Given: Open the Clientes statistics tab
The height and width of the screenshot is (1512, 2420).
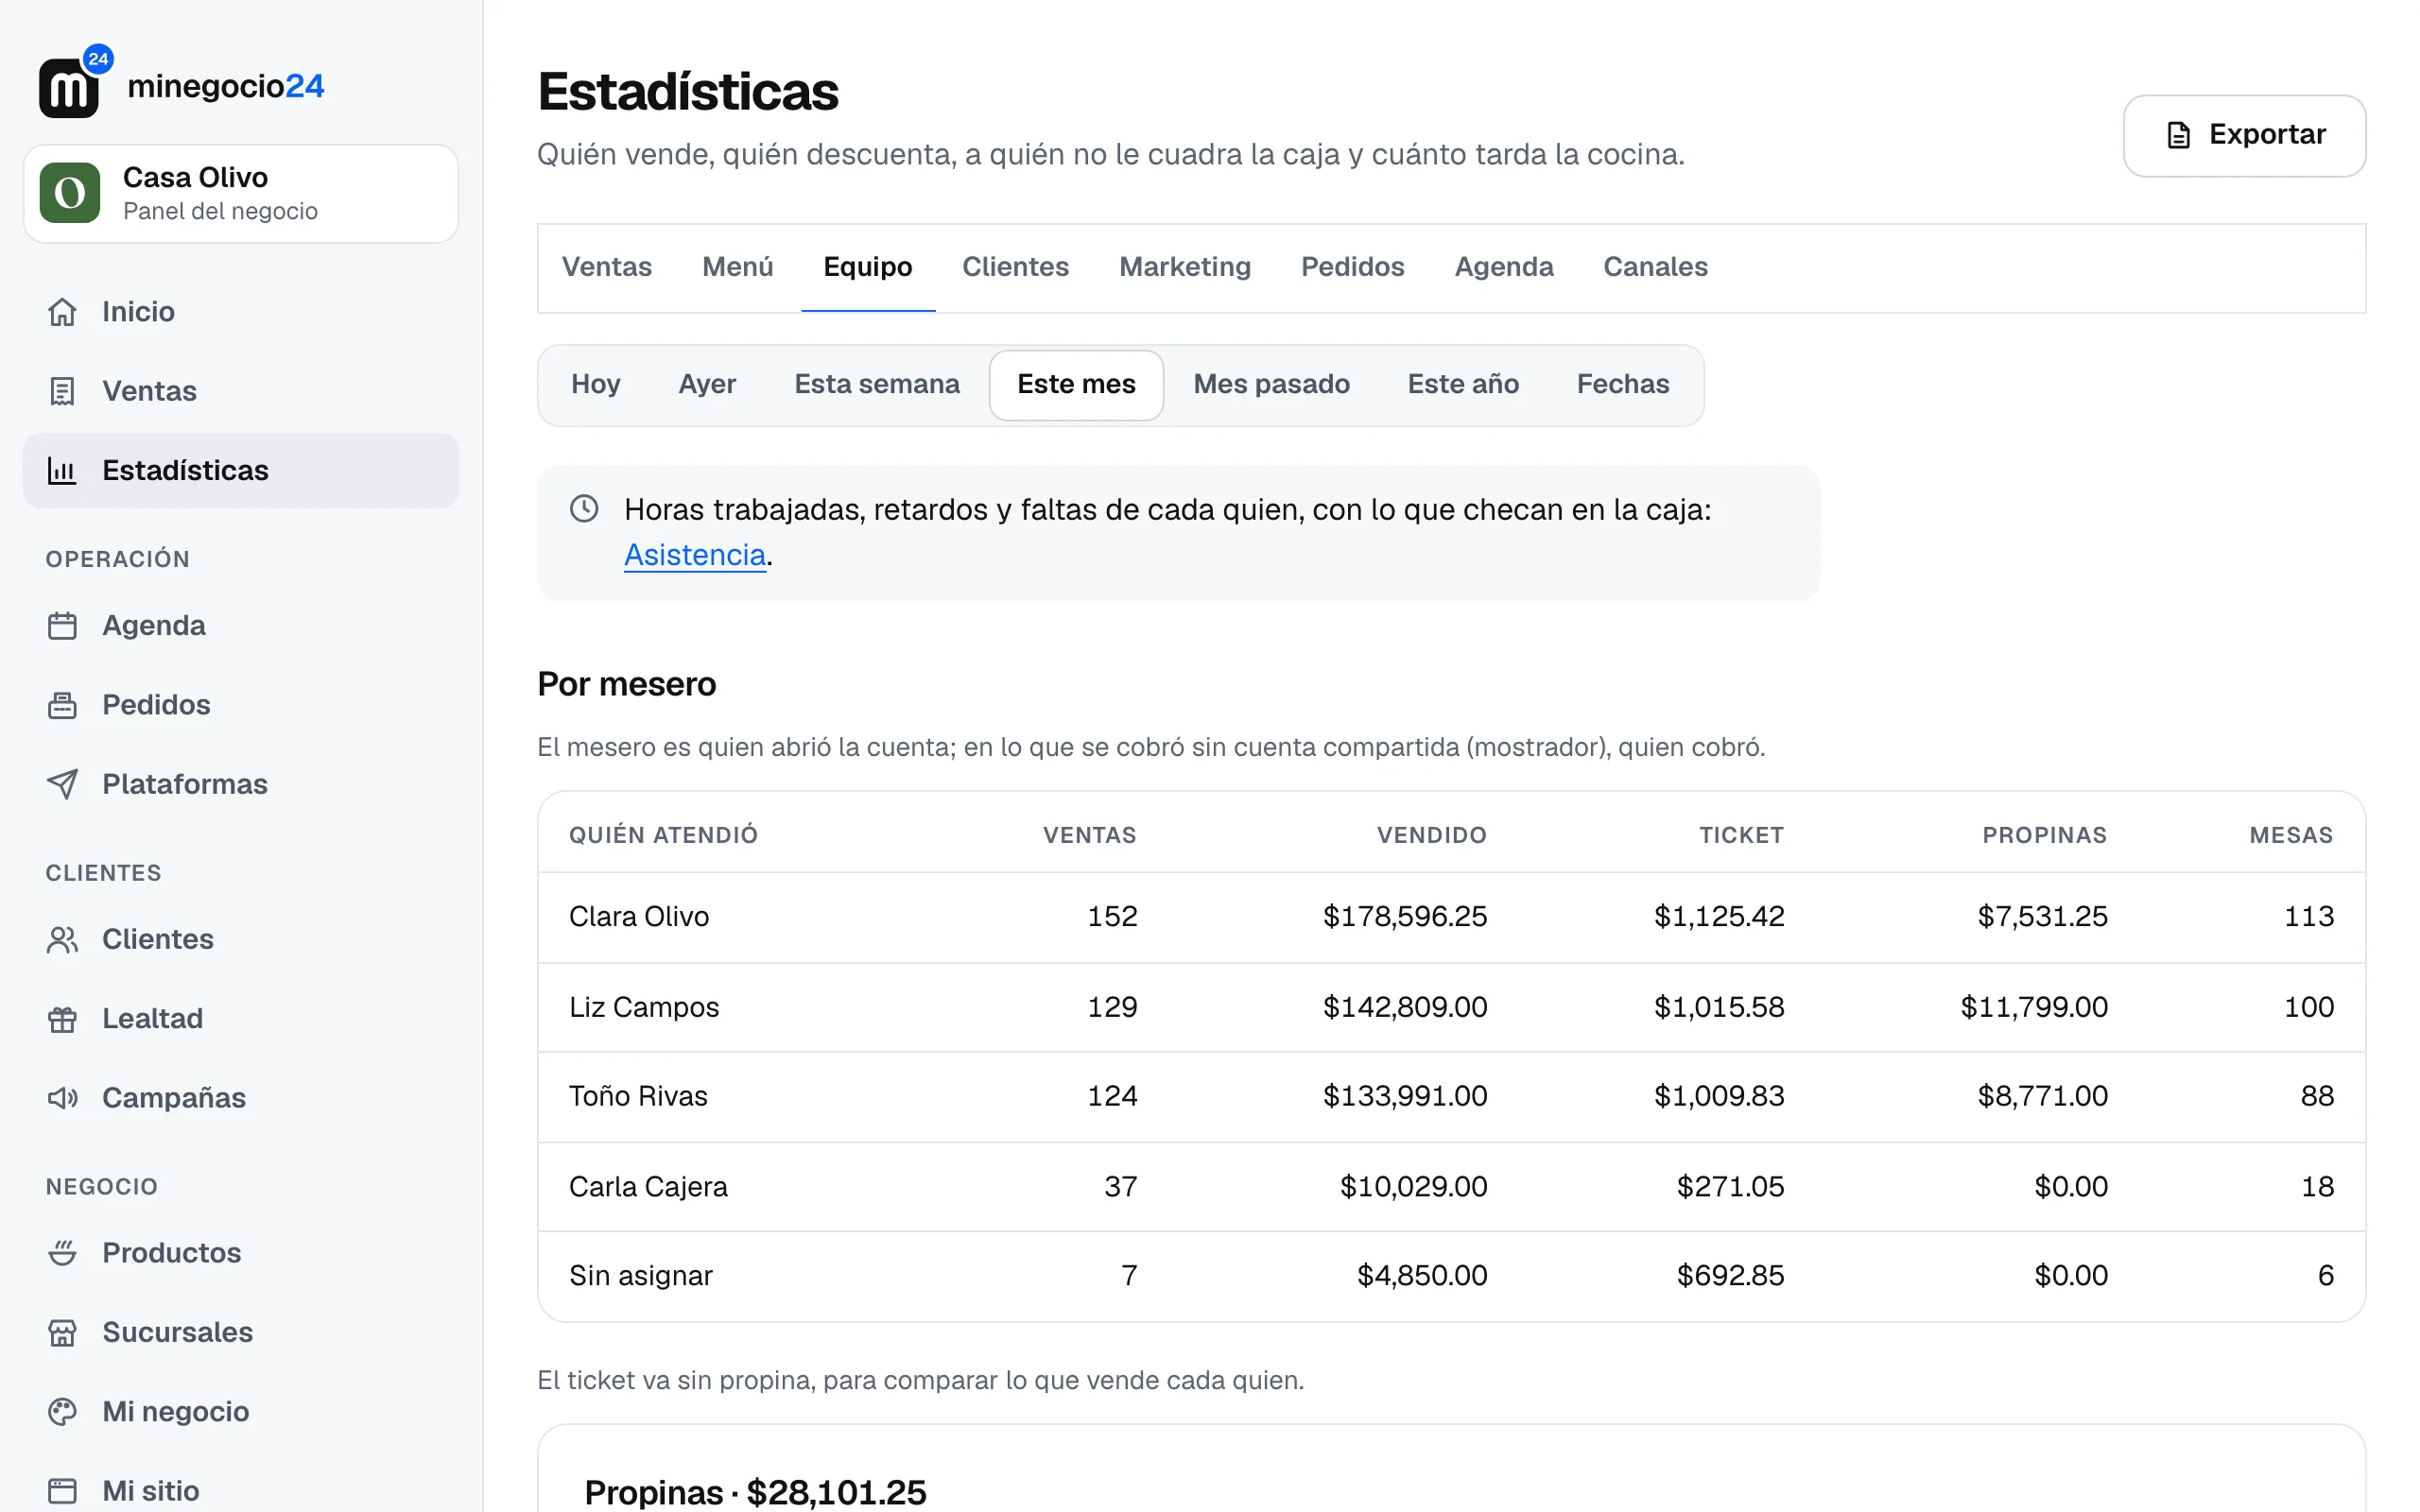Looking at the screenshot, I should tap(1015, 267).
